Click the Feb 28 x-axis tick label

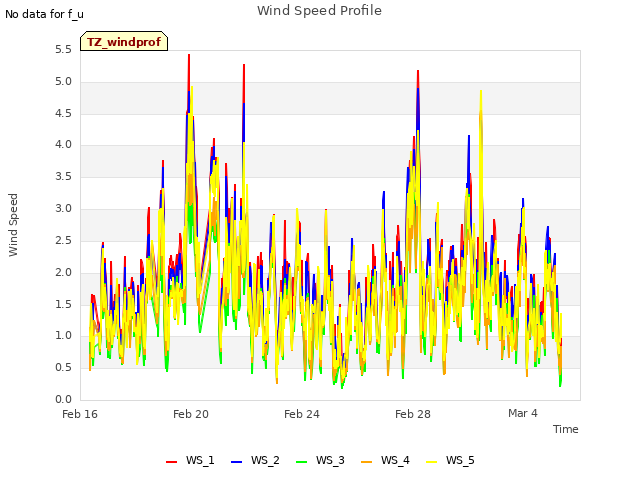coord(413,414)
